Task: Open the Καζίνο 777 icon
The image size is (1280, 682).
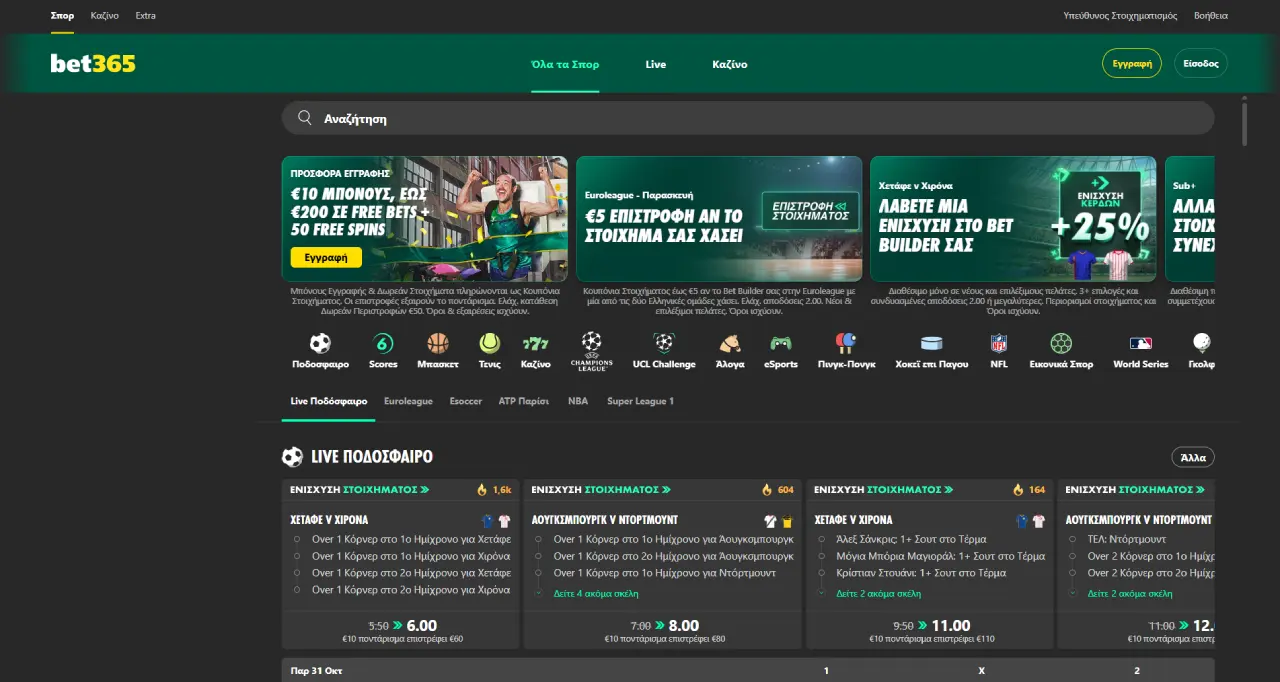Action: [x=536, y=344]
